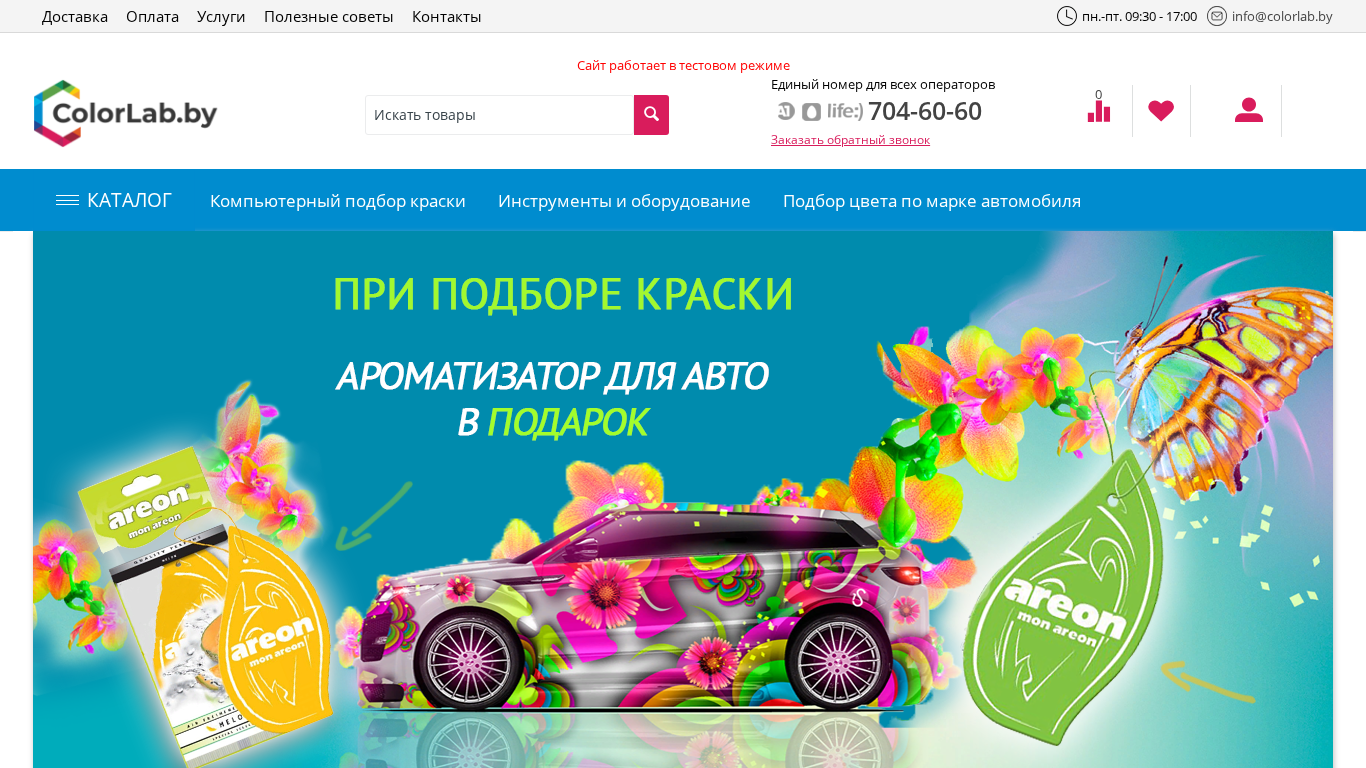Viewport: 1366px width, 768px height.
Task: Open the Оплата menu item
Action: [x=152, y=17]
